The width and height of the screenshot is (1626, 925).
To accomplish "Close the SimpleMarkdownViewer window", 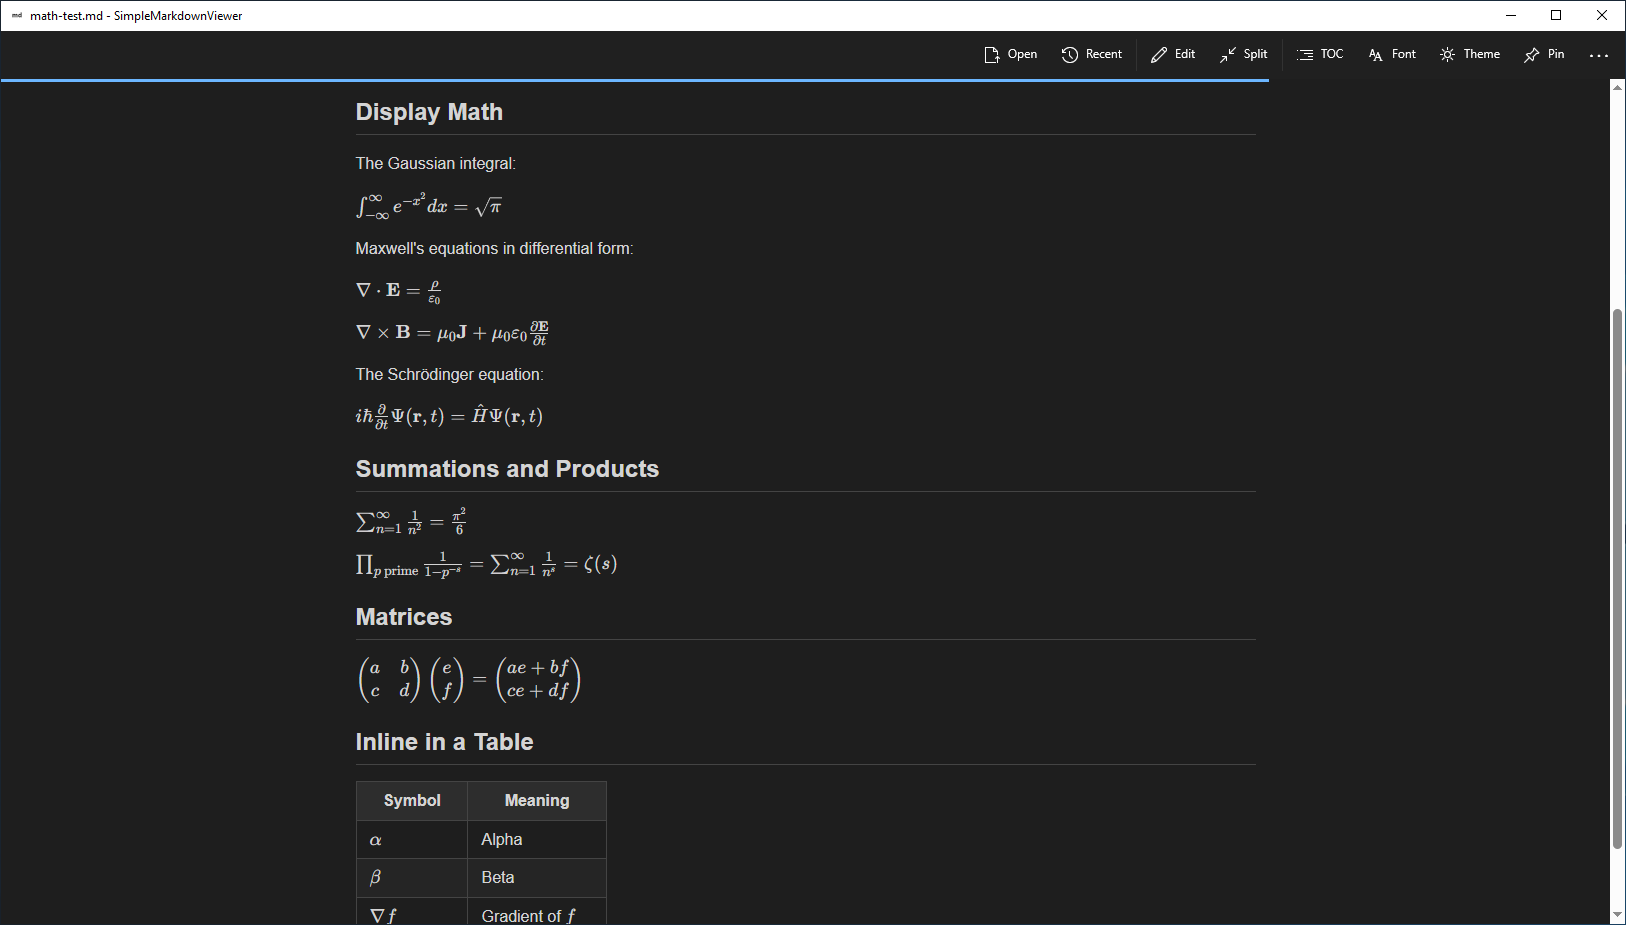I will 1602,15.
